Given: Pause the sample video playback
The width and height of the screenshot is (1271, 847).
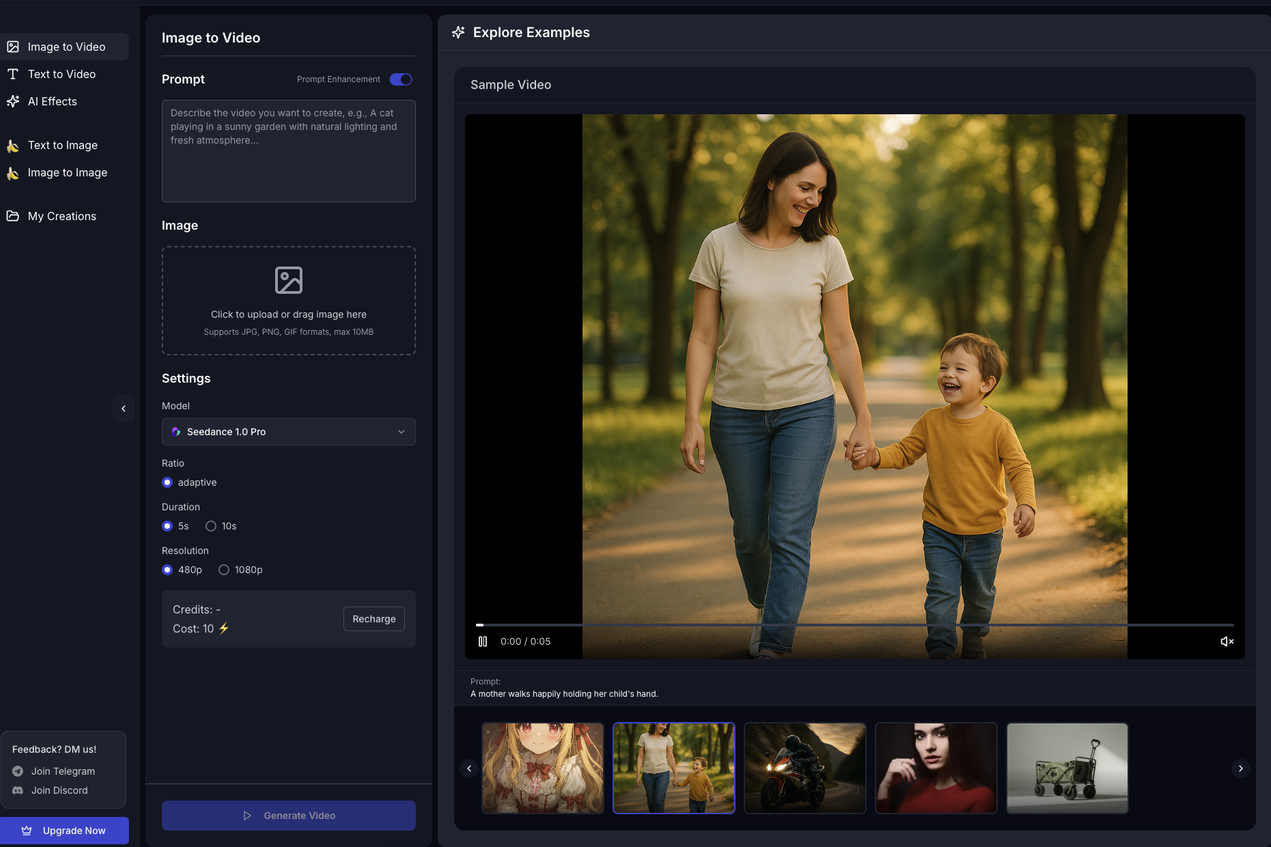Looking at the screenshot, I should tap(482, 641).
